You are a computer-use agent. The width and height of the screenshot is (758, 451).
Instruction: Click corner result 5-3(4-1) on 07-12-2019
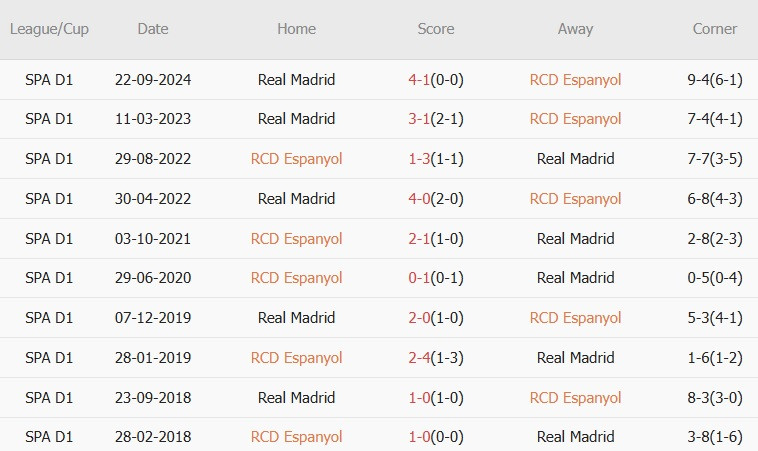tap(714, 318)
